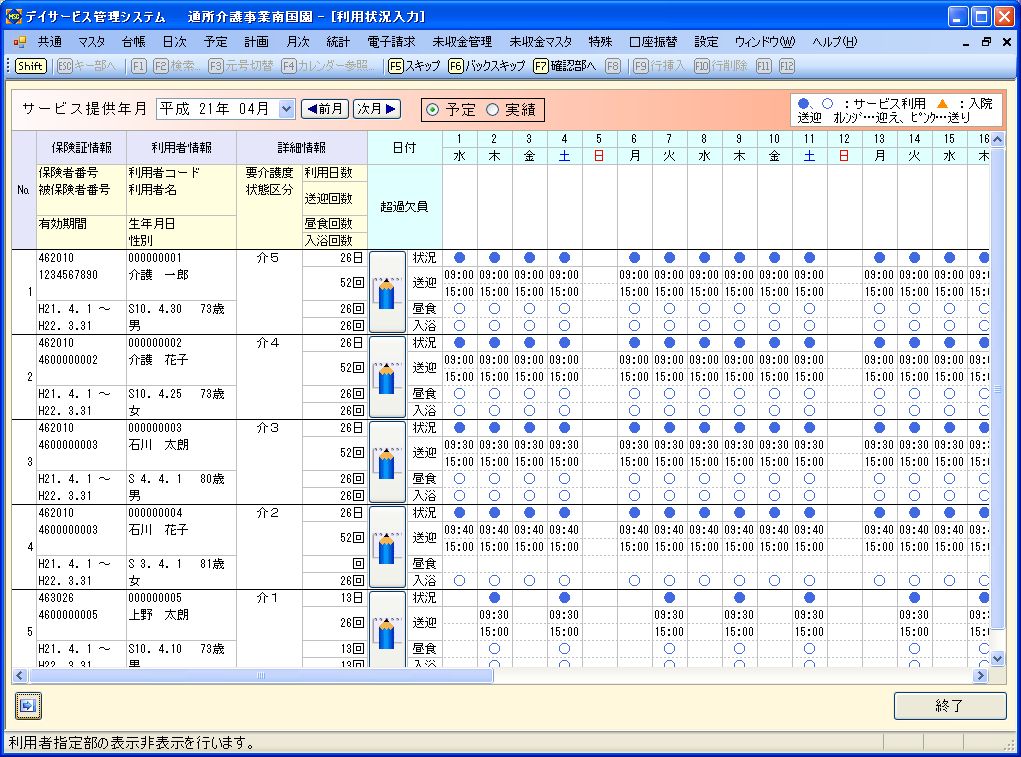Click pencil edit icon for 介護 一郎

coord(388,292)
